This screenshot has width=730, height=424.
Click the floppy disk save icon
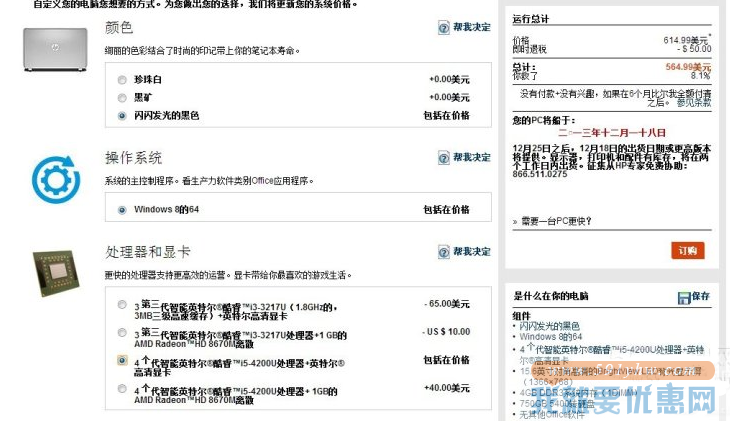pyautogui.click(x=683, y=297)
